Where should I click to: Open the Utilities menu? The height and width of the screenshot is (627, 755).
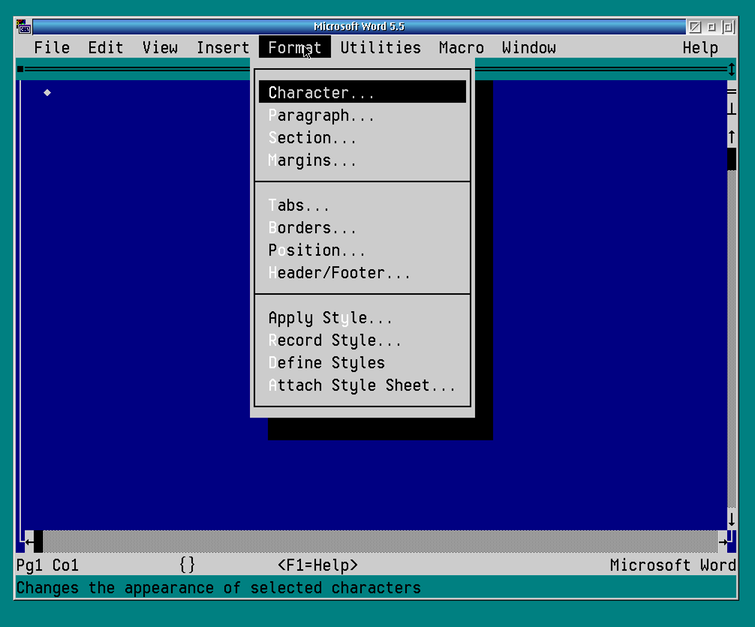[380, 48]
